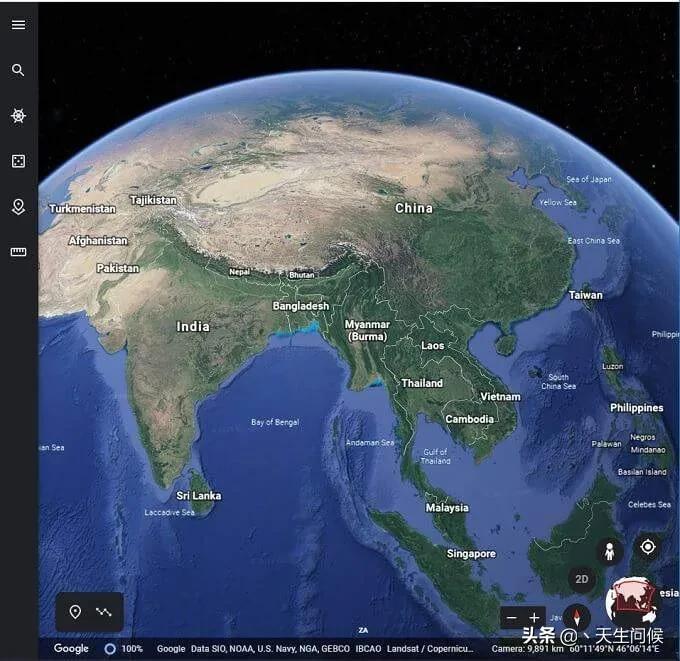Screen dimensions: 680x661
Task: Click the Sea of Japan label
Action: [588, 180]
